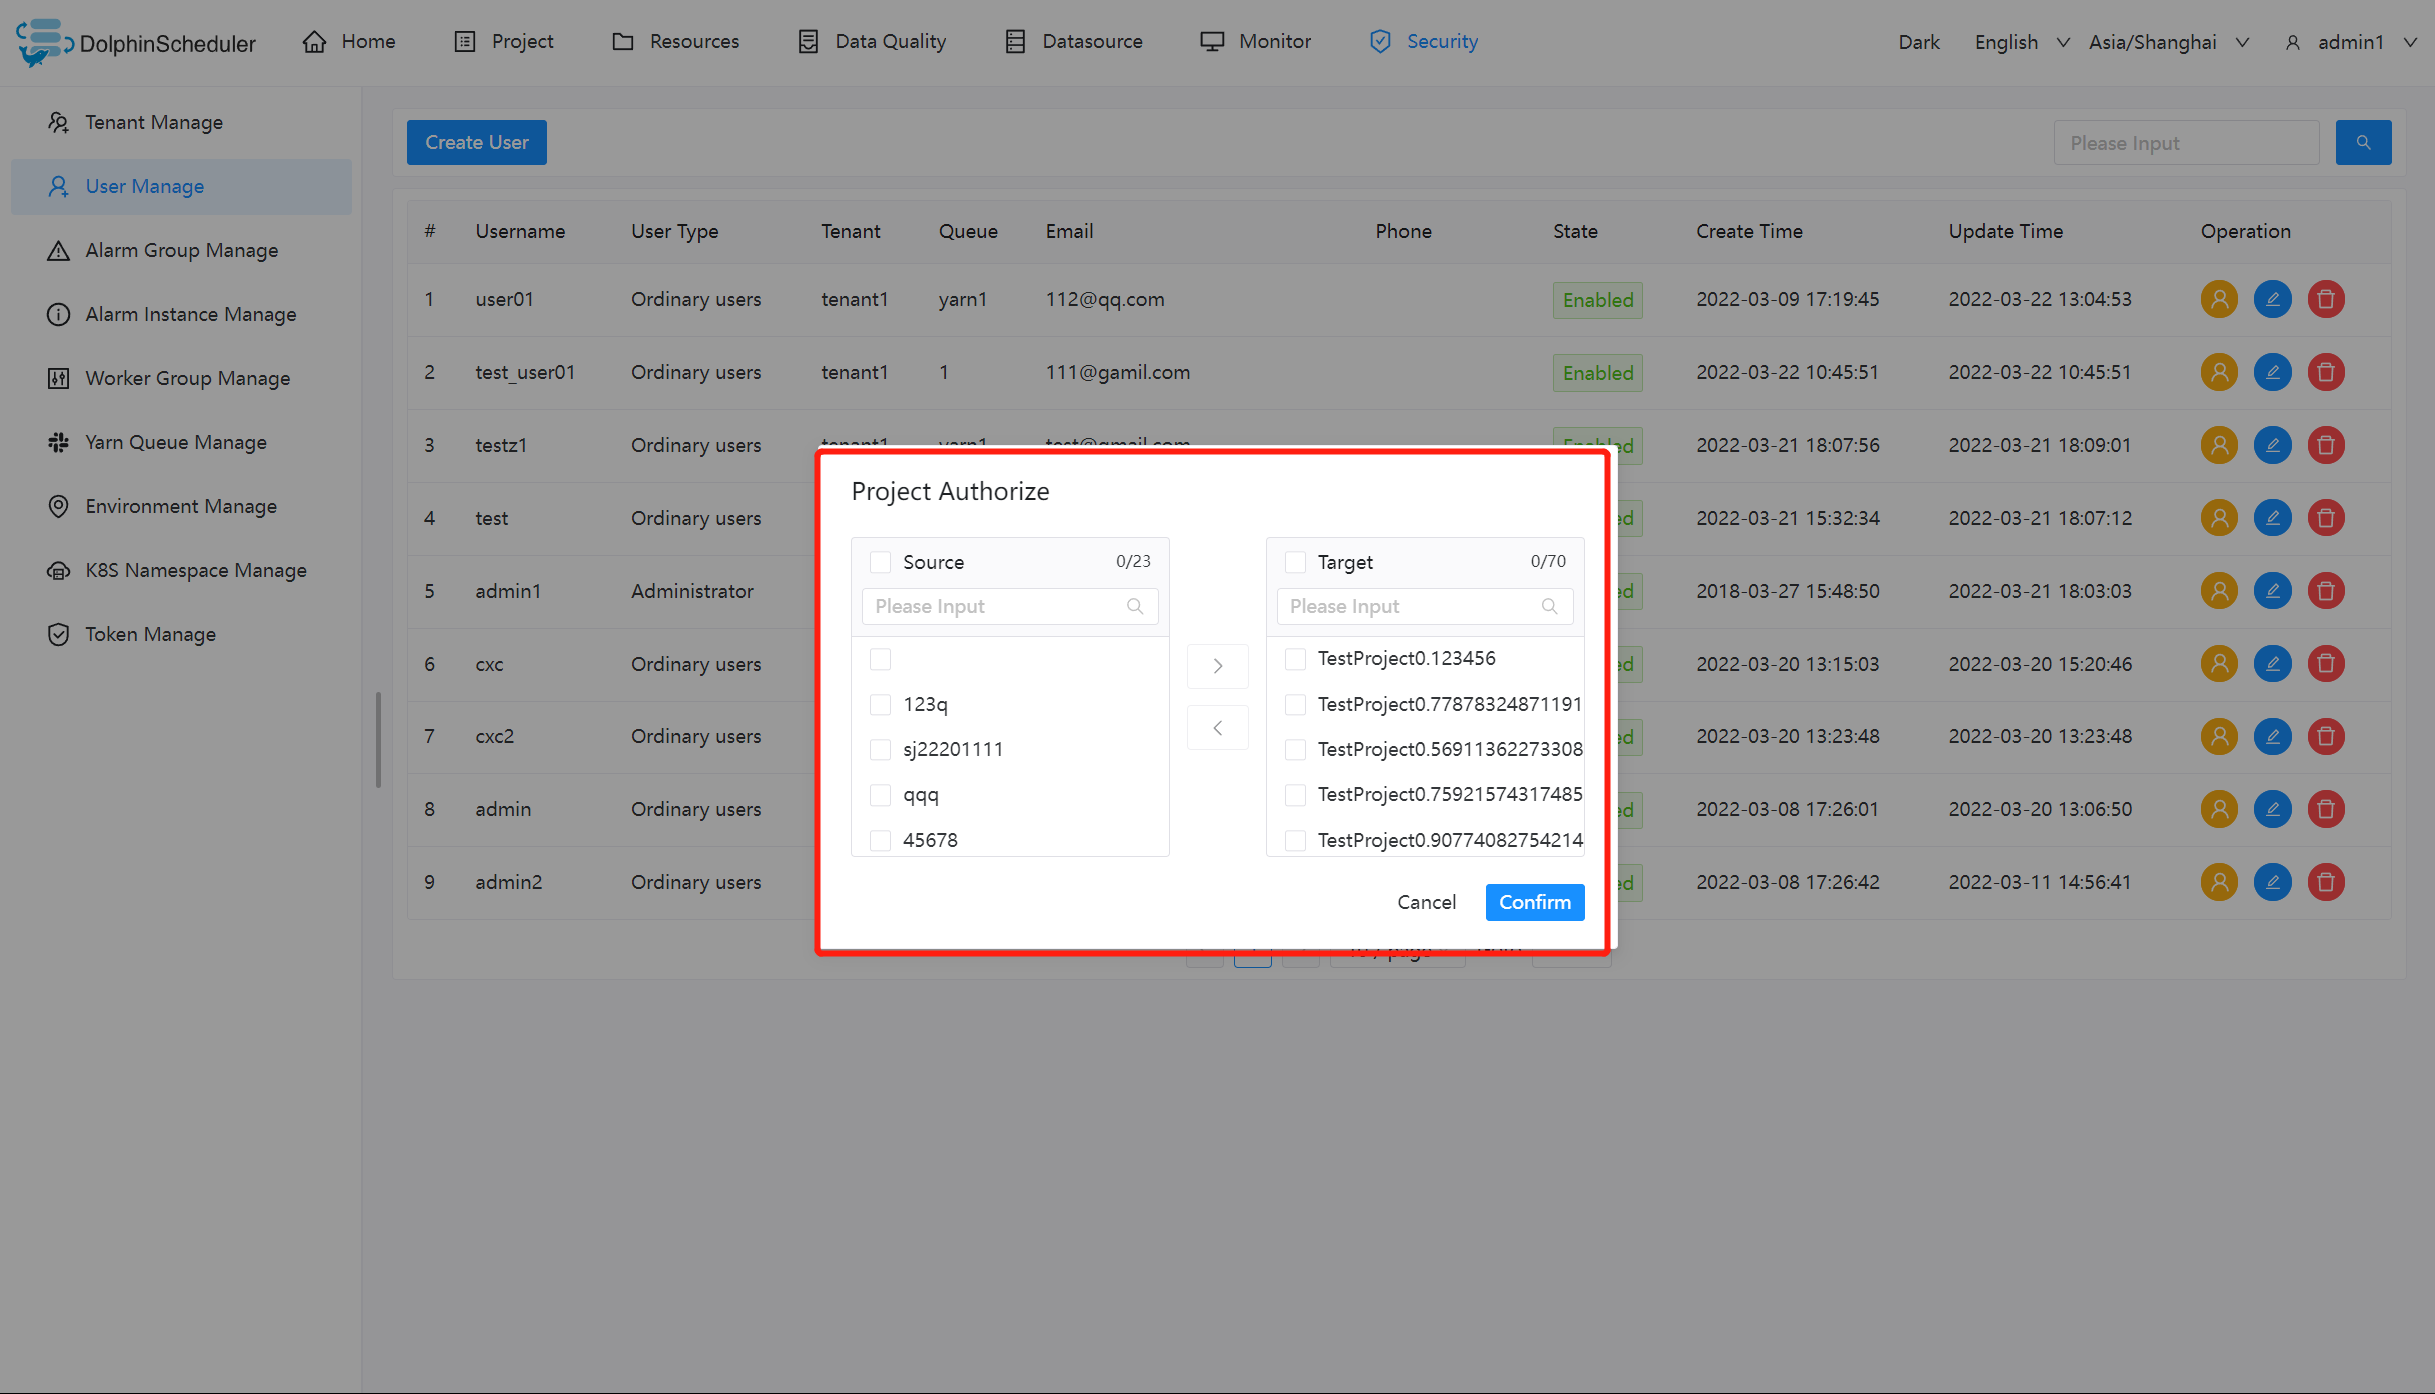This screenshot has width=2435, height=1394.
Task: Click the Create User button
Action: coord(476,142)
